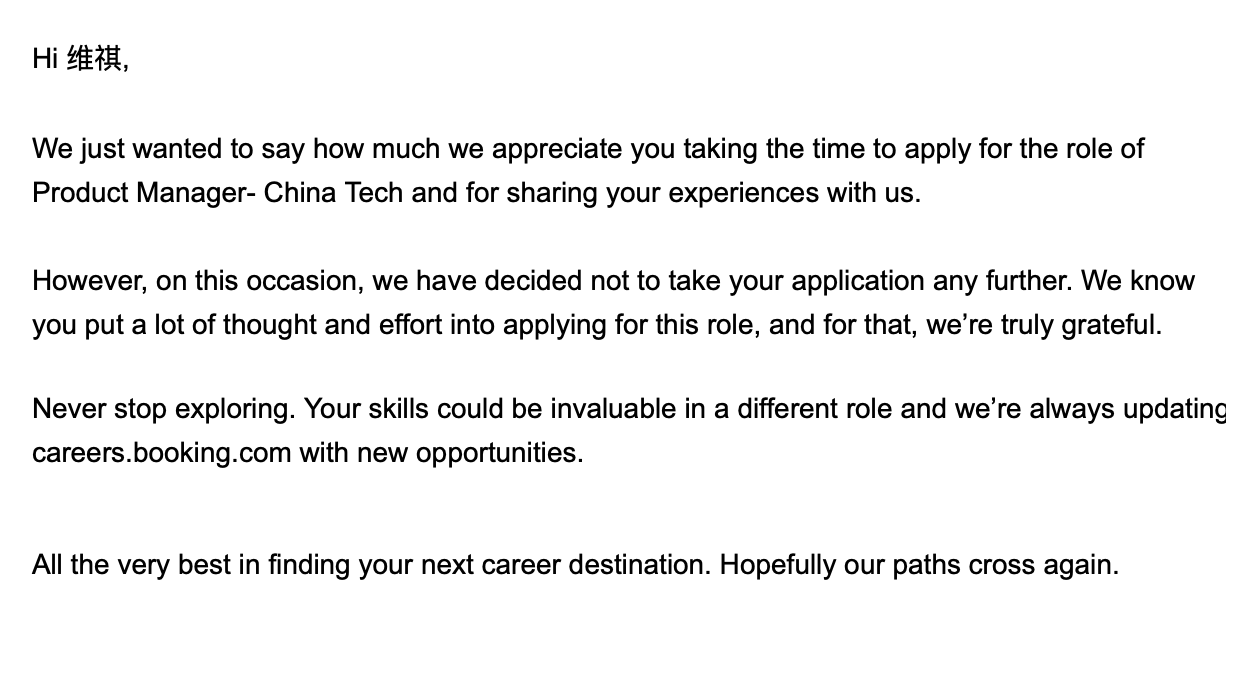Click the careers.booking.com link text

coord(161,453)
